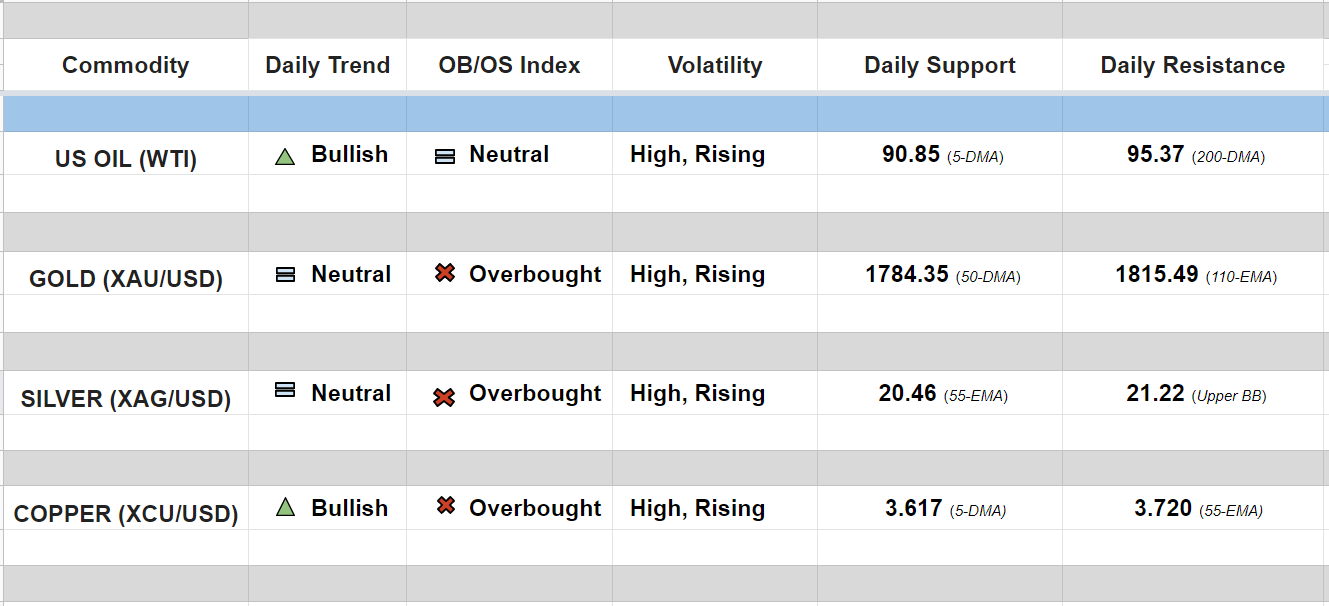
Task: Click the green bullish triangle for US Oil
Action: tap(285, 156)
